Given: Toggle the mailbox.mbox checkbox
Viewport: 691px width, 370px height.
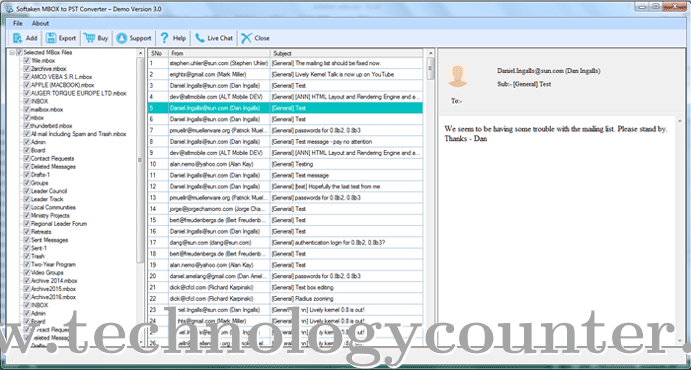Looking at the screenshot, I should 27,110.
